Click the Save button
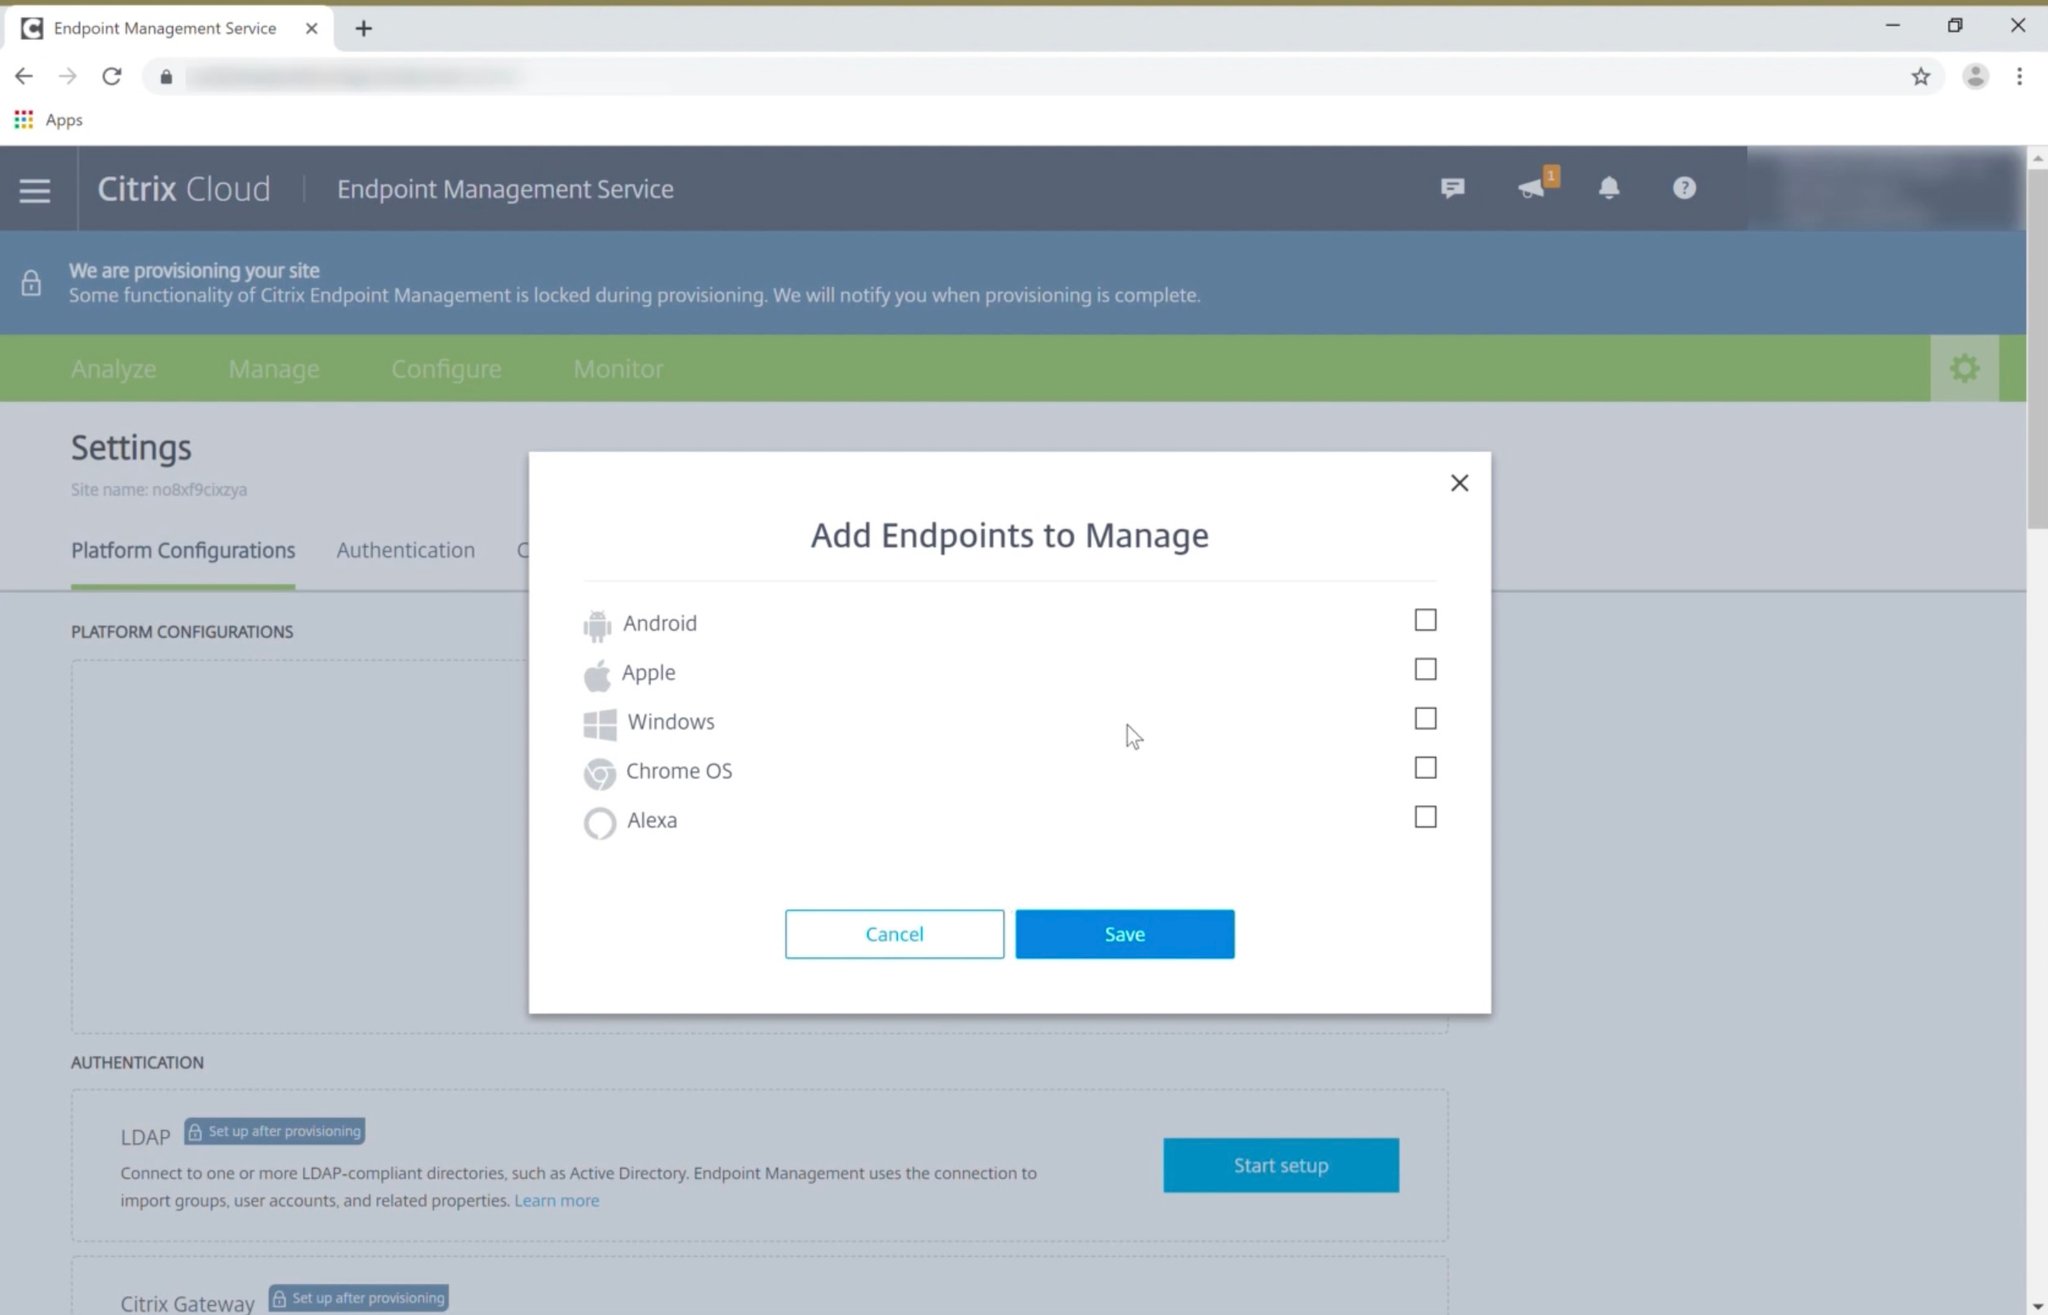 click(1124, 933)
